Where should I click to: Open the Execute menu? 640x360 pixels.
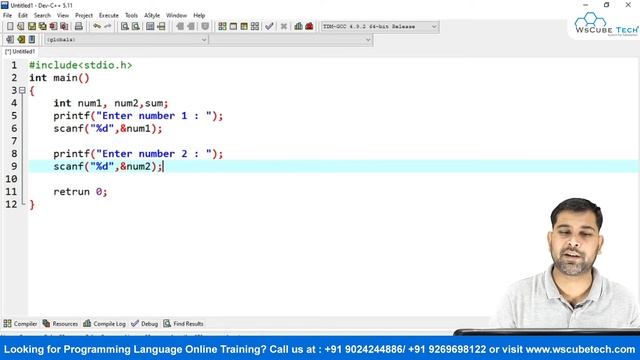(109, 16)
